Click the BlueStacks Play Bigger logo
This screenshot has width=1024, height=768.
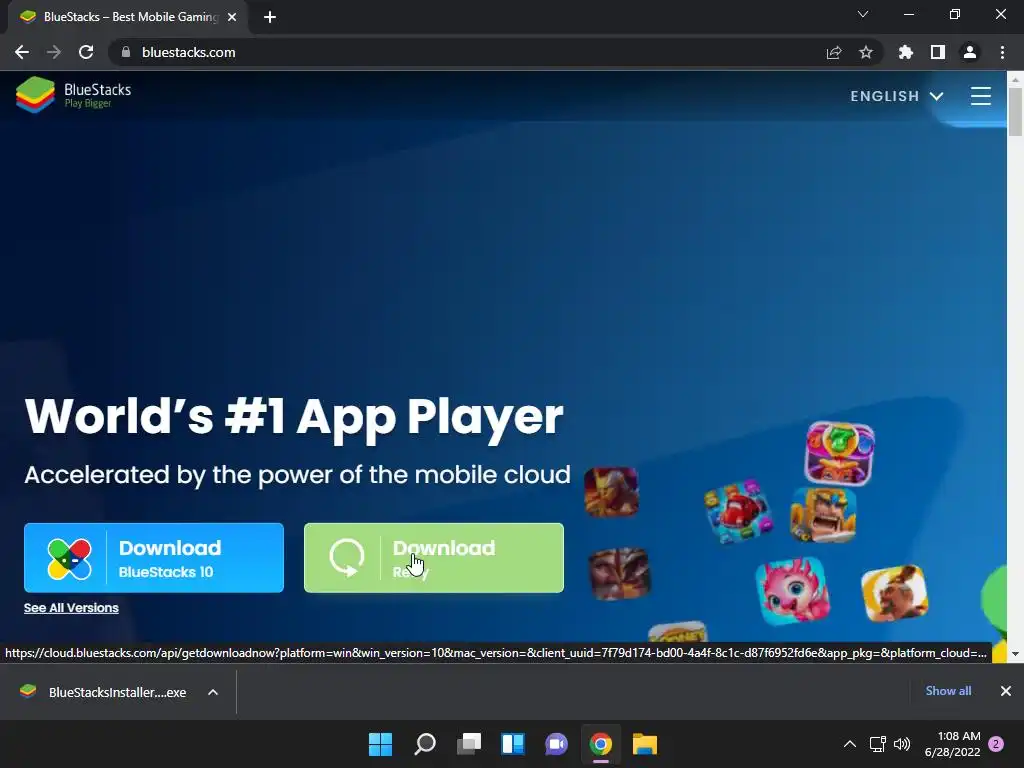(73, 95)
